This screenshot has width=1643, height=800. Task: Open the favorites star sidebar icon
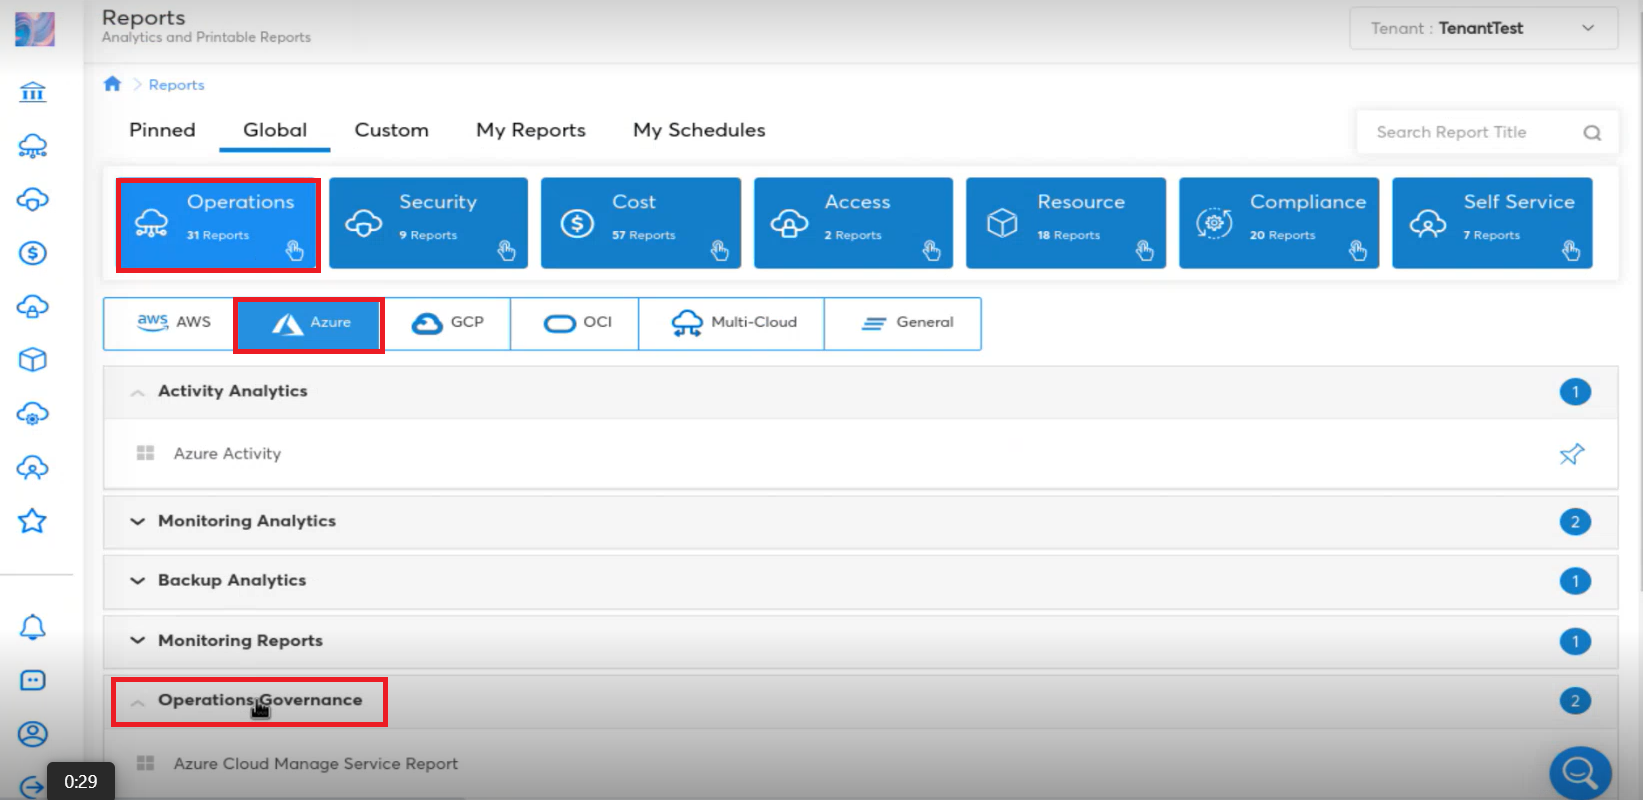tap(33, 521)
